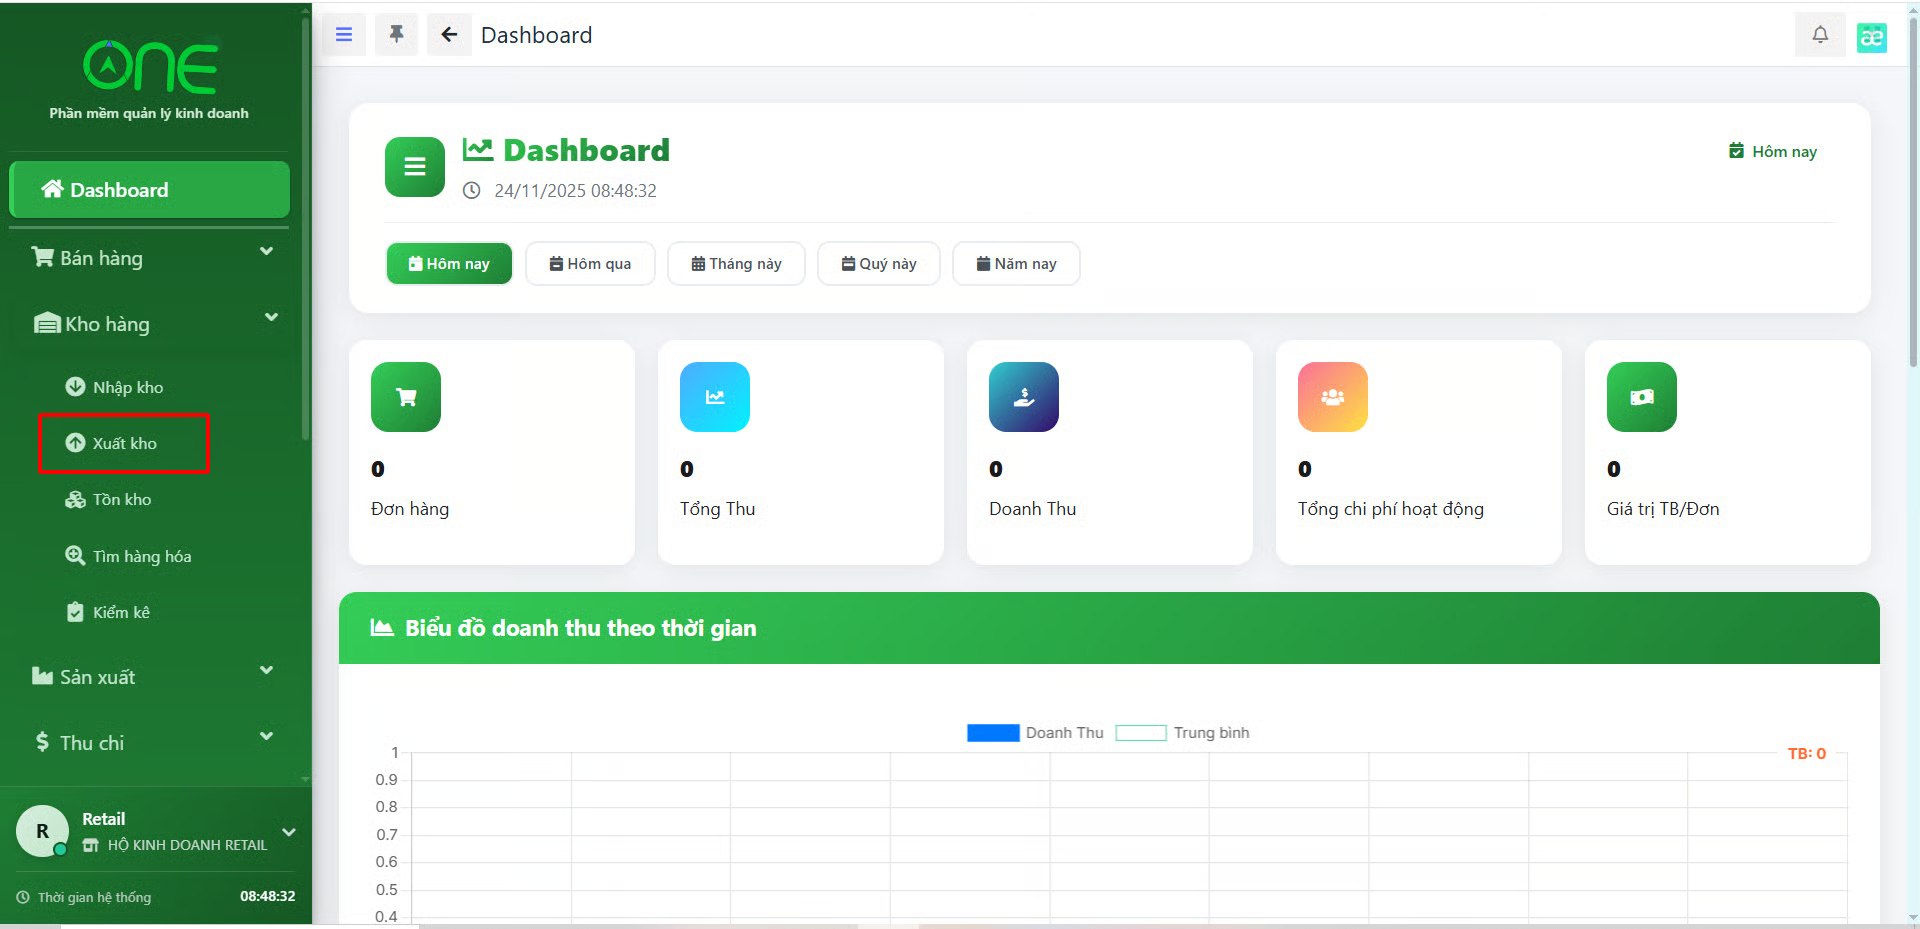This screenshot has height=929, width=1920.
Task: Open the Retail account dropdown chevron
Action: coord(289,832)
